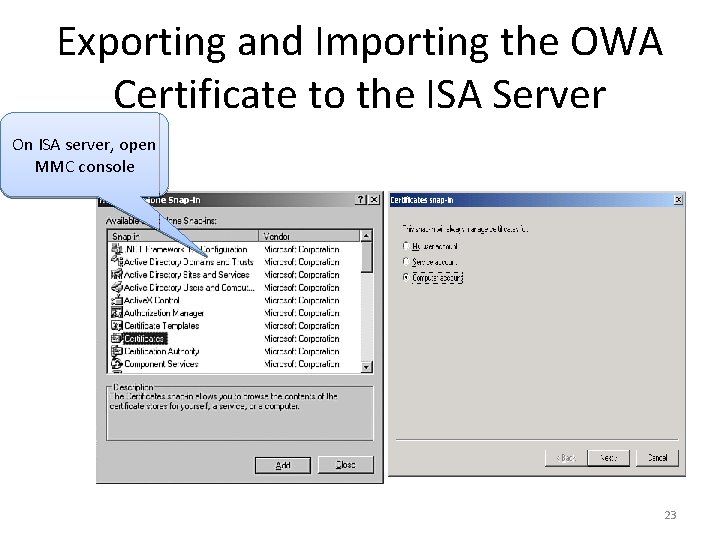Click the snap-in list scrollbar thumb
This screenshot has width=720, height=540.
[366, 257]
